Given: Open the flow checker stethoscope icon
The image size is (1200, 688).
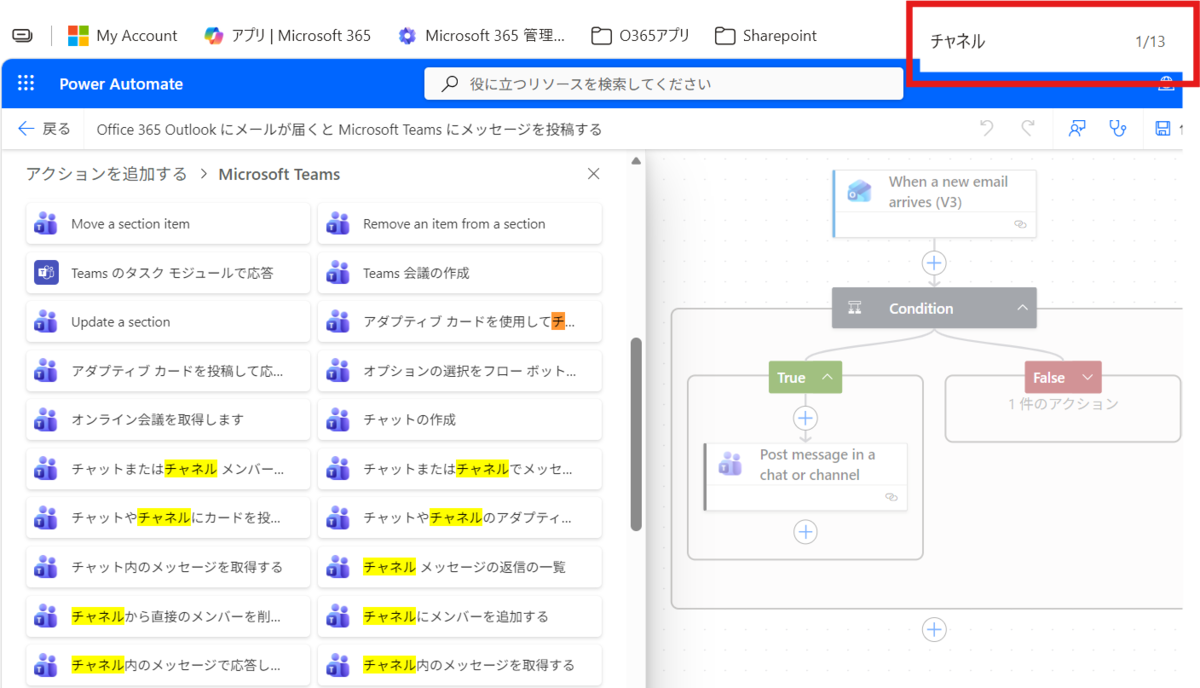Looking at the screenshot, I should point(1119,128).
